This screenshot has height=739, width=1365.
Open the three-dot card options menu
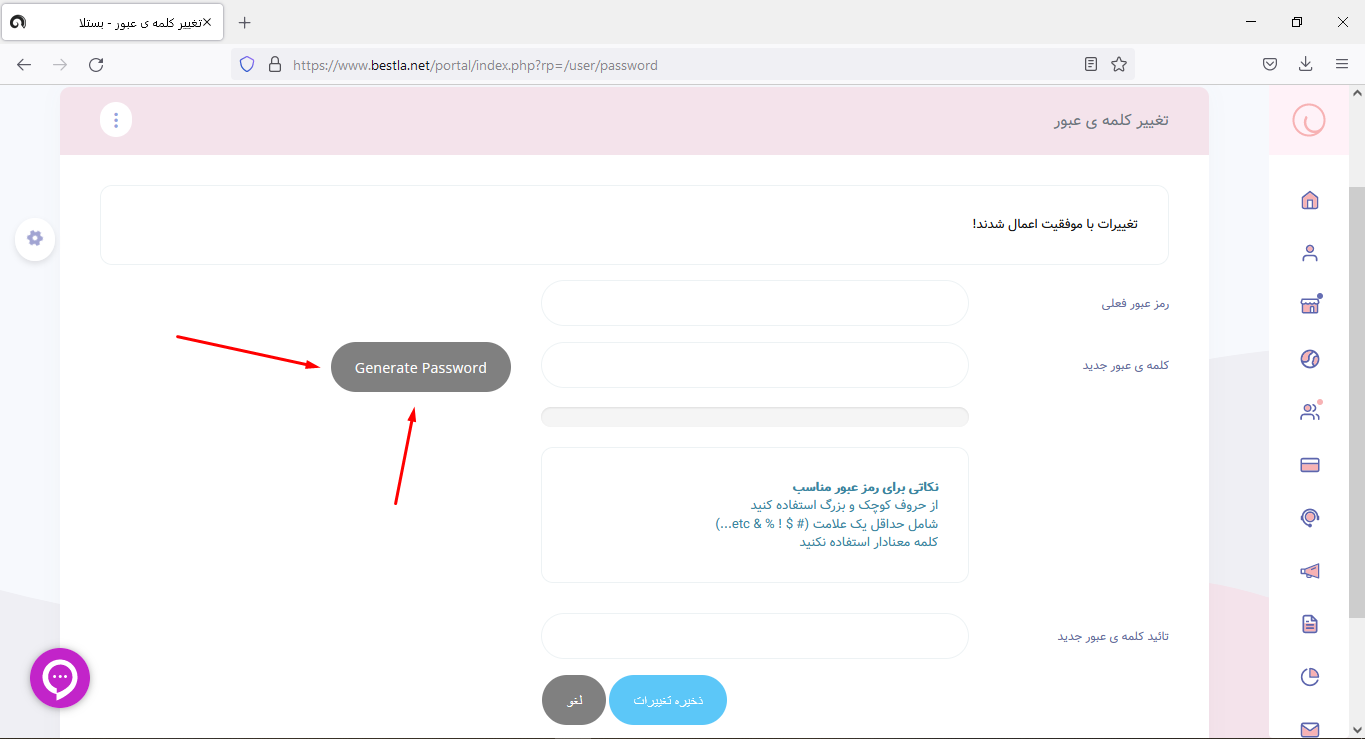(116, 121)
